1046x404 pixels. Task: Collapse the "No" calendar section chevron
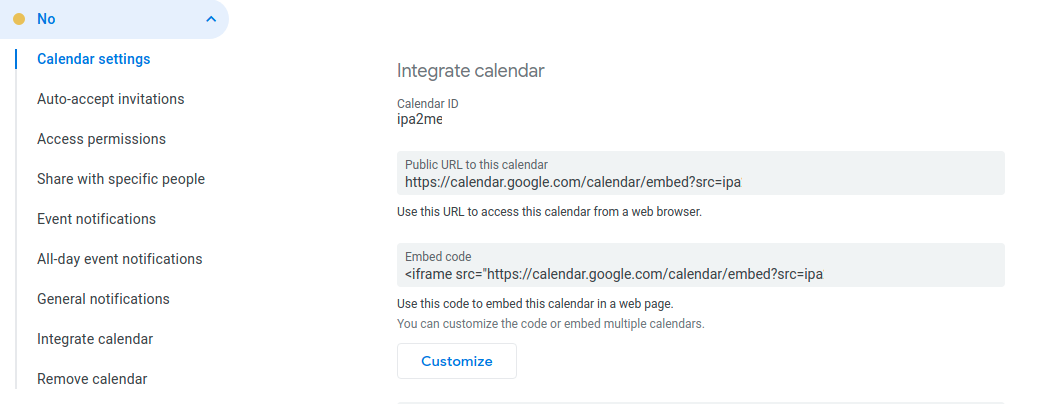[x=210, y=19]
